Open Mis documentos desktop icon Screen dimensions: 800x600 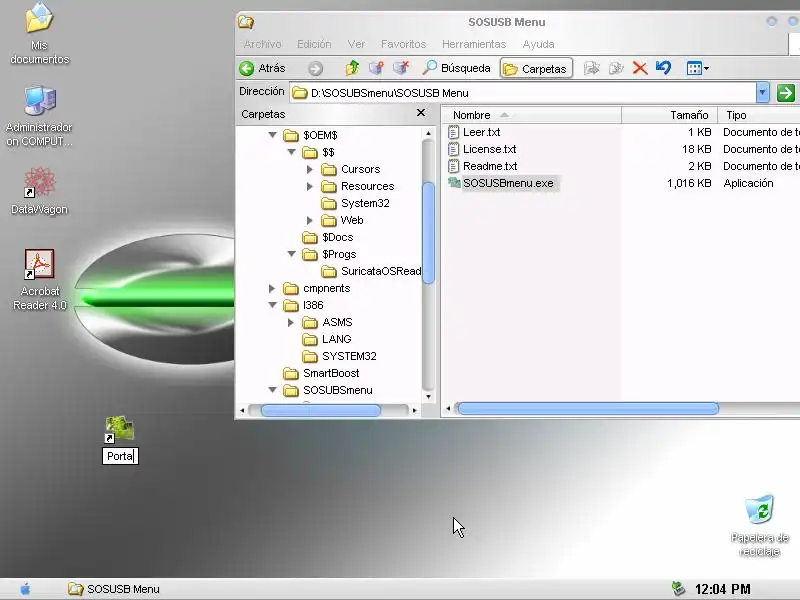click(x=39, y=34)
